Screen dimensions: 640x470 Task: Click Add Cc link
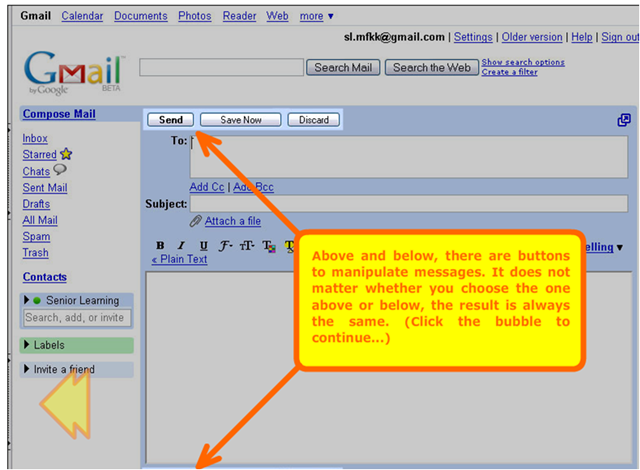(x=207, y=187)
